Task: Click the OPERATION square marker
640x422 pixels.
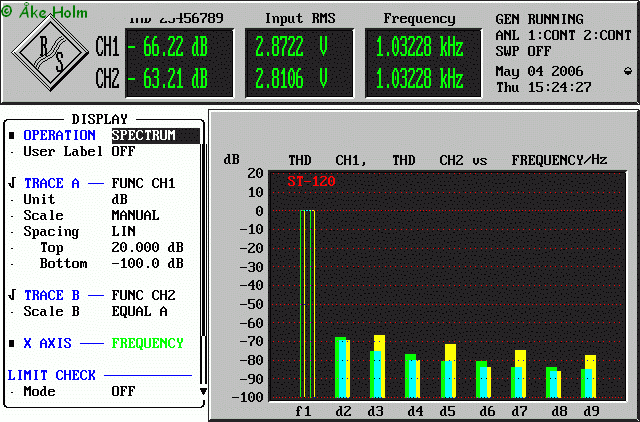Action: 12,135
